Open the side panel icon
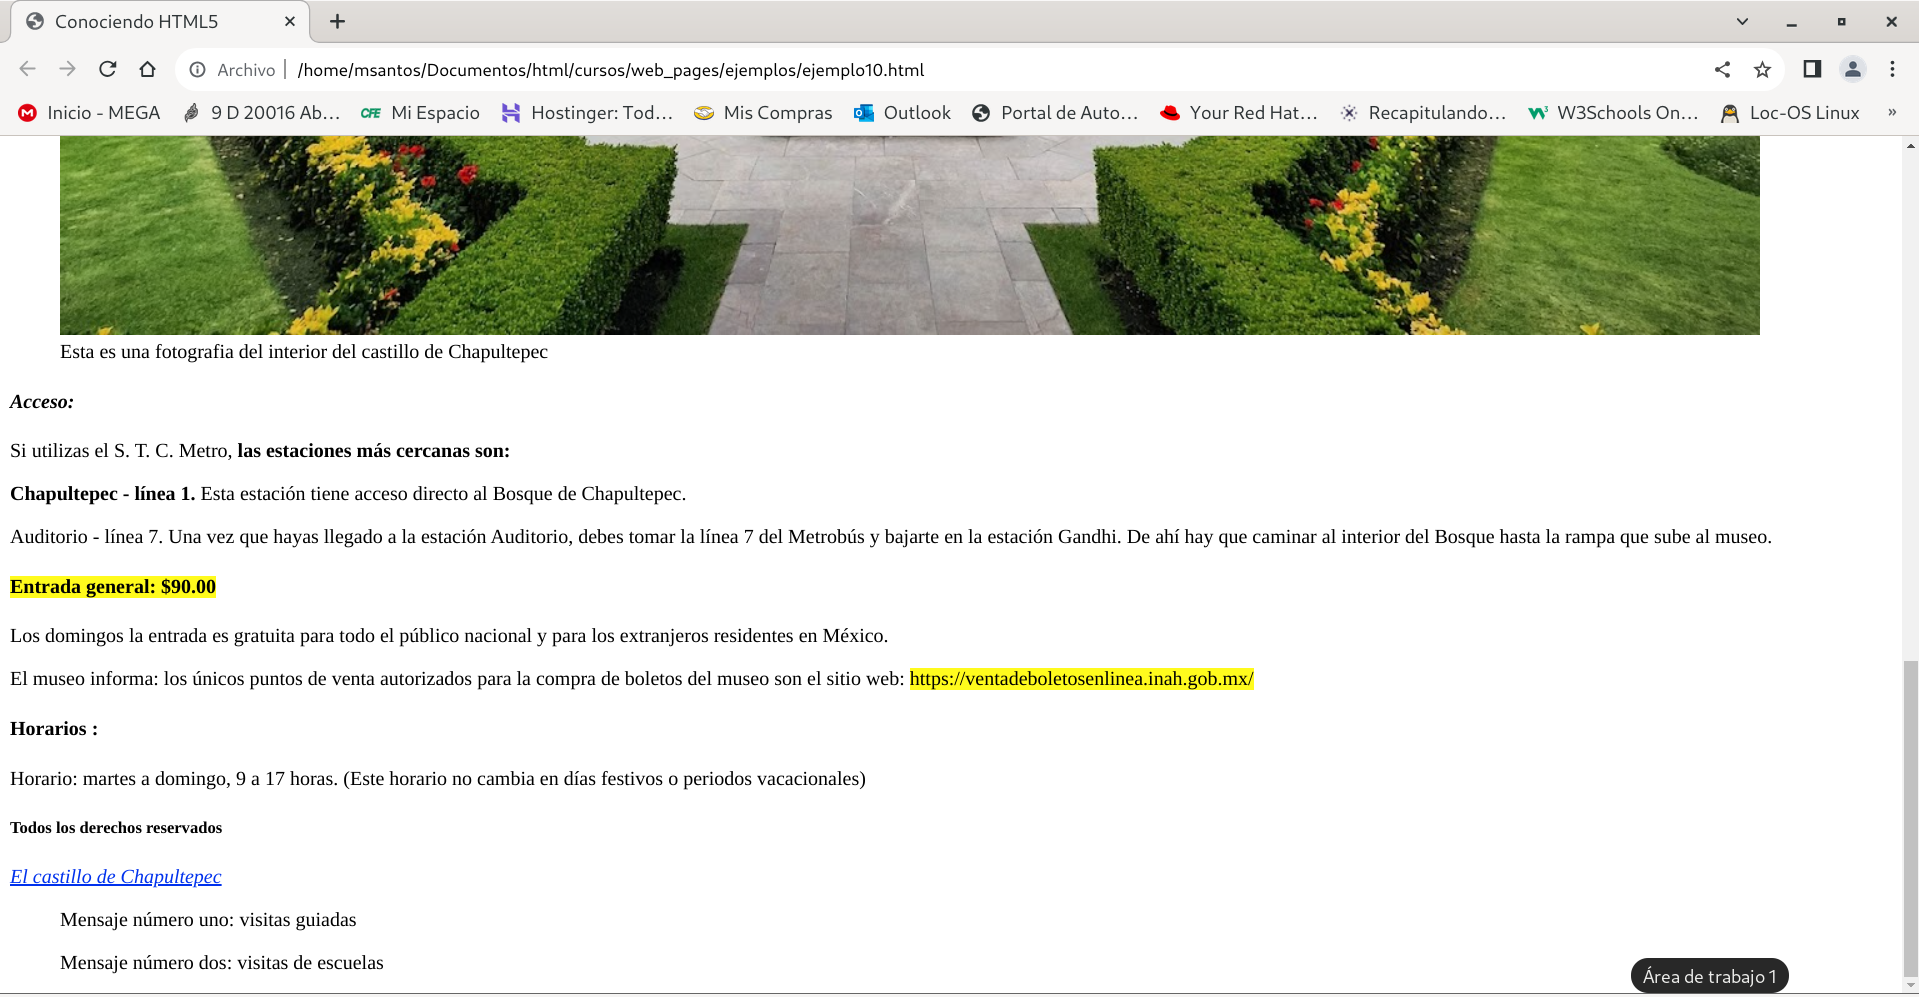The width and height of the screenshot is (1919, 997). [1812, 69]
